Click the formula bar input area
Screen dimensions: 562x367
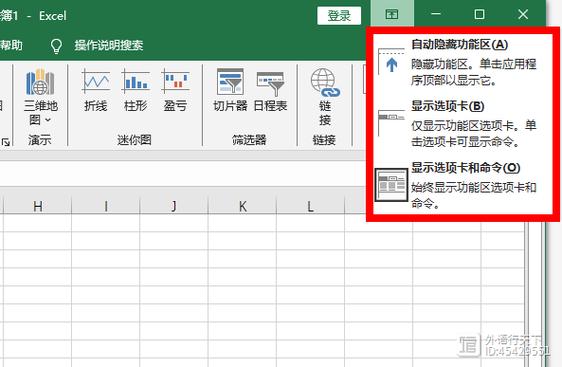[x=183, y=173]
